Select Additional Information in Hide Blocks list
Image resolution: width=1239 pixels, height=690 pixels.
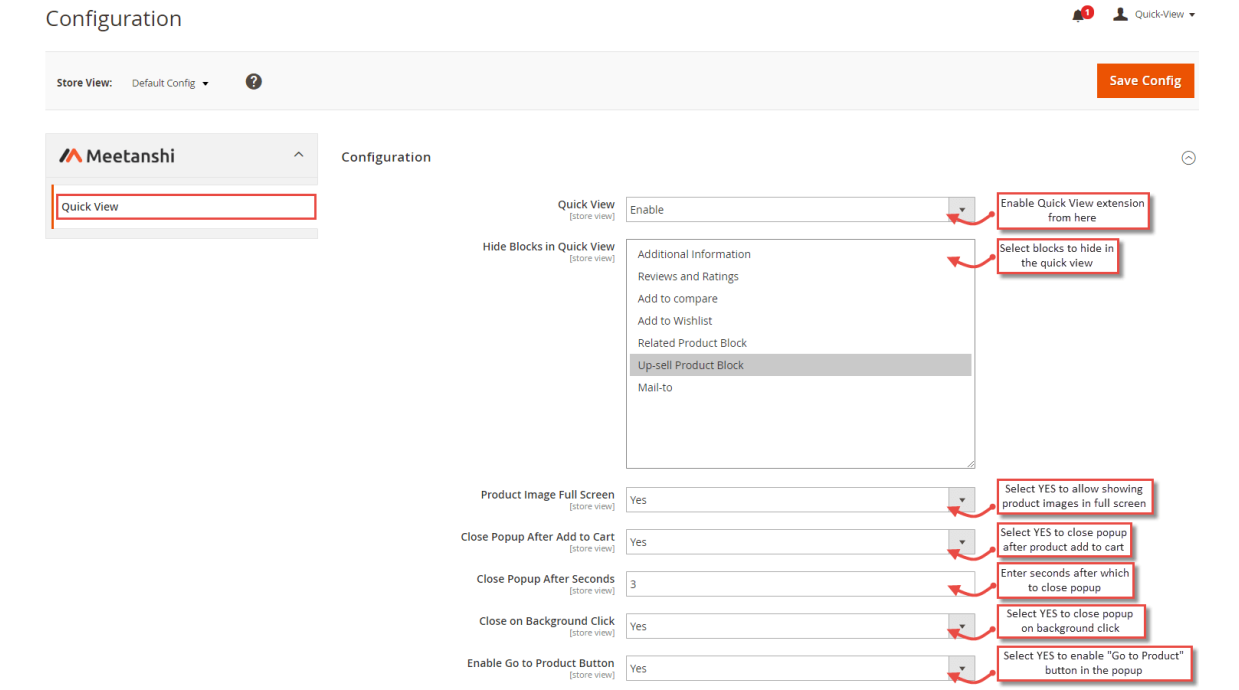click(693, 254)
